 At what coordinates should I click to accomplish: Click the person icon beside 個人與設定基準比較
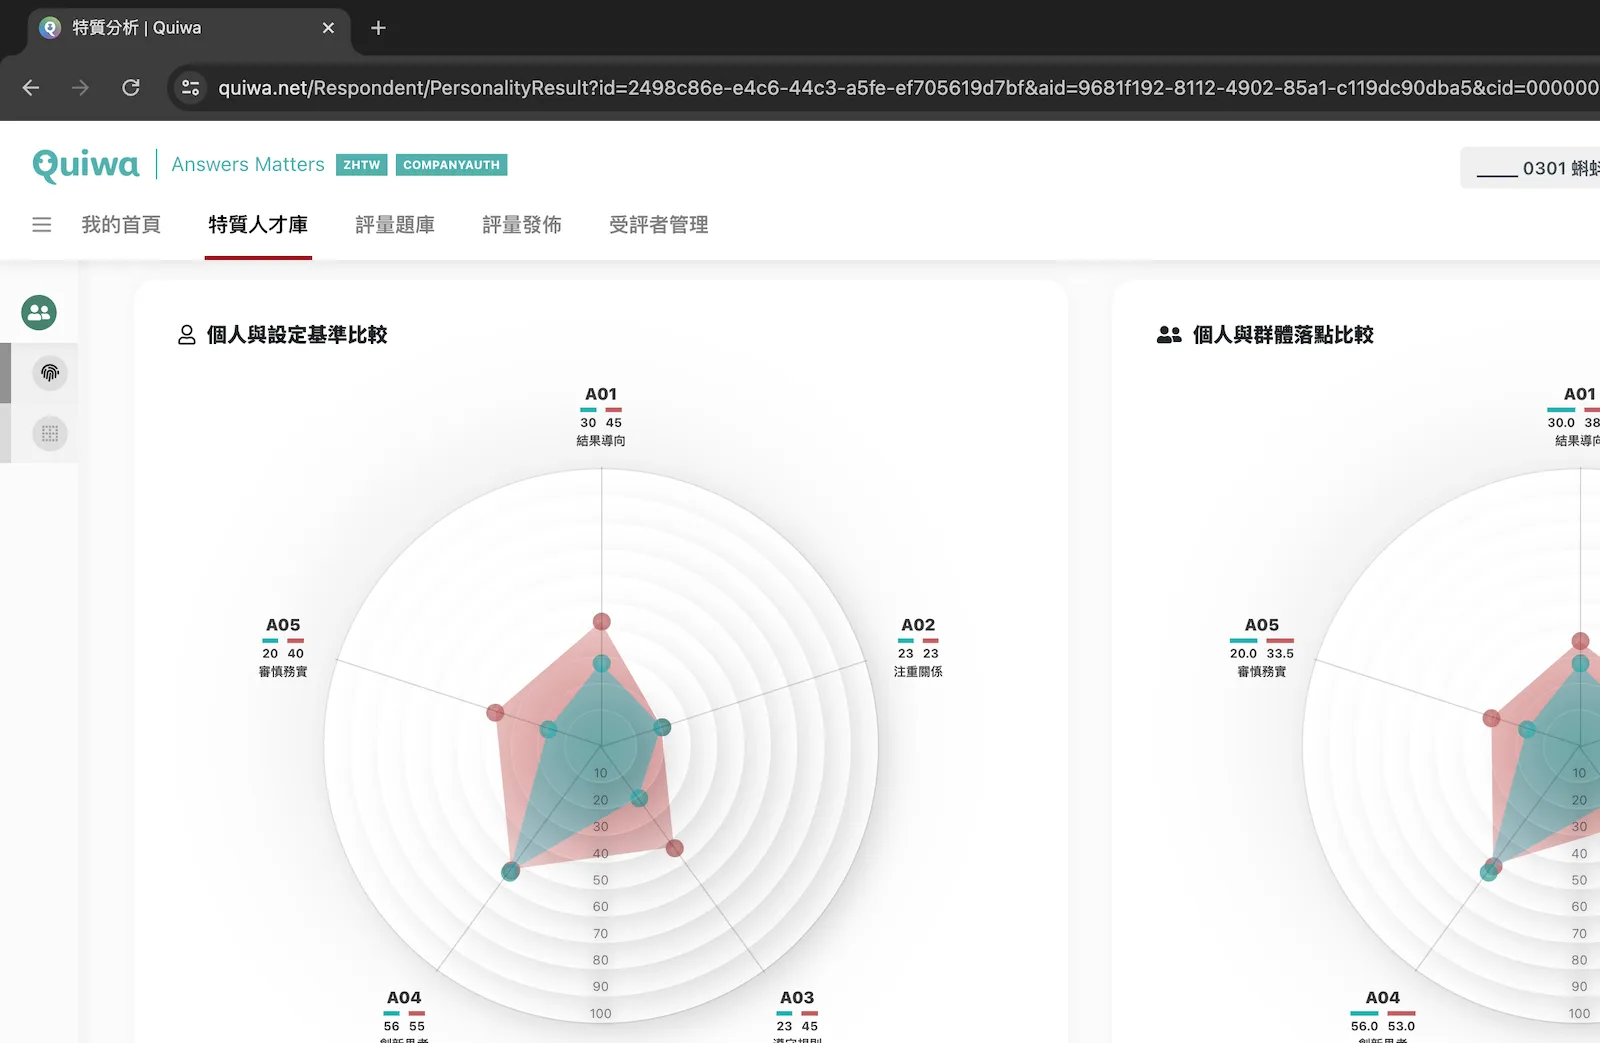click(x=186, y=335)
